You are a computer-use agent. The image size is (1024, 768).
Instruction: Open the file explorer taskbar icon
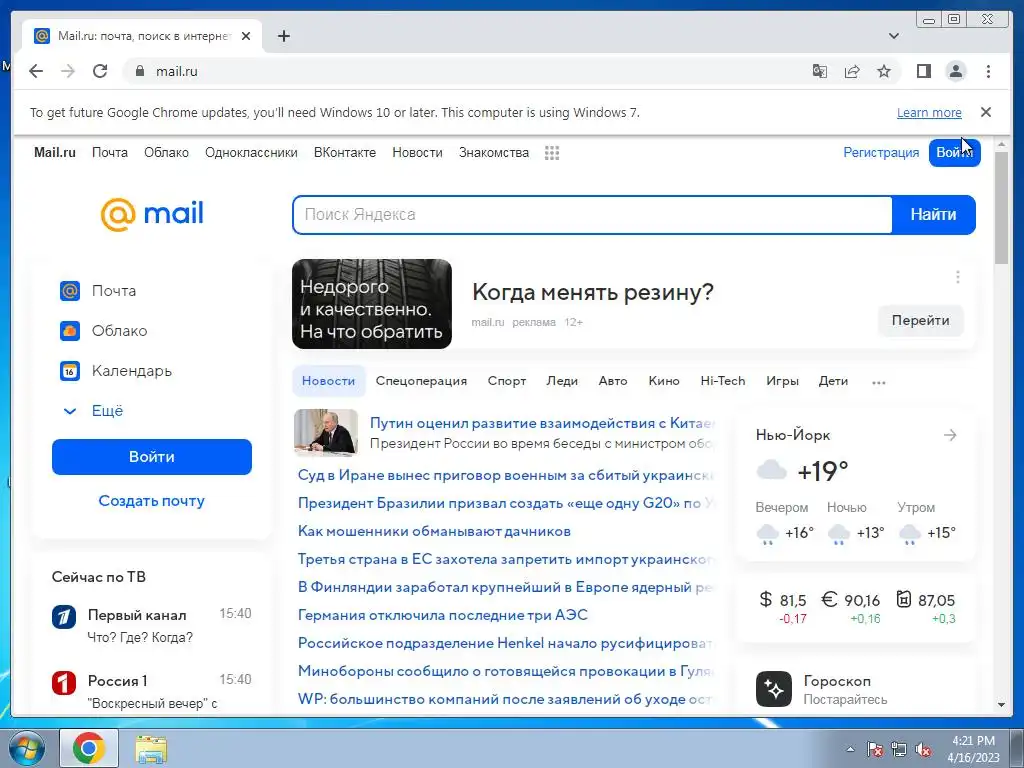tap(151, 748)
